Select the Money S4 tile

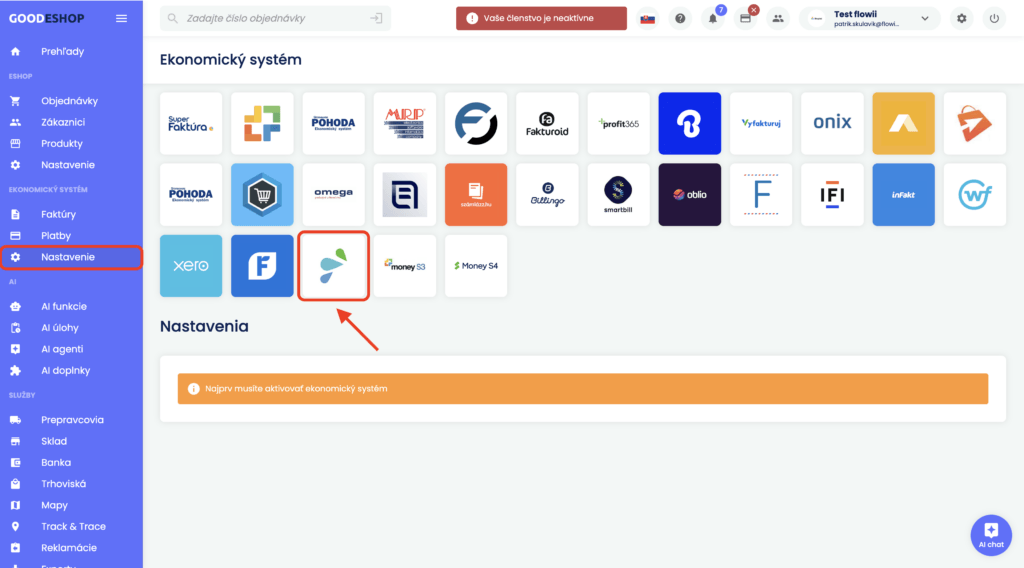tap(475, 266)
